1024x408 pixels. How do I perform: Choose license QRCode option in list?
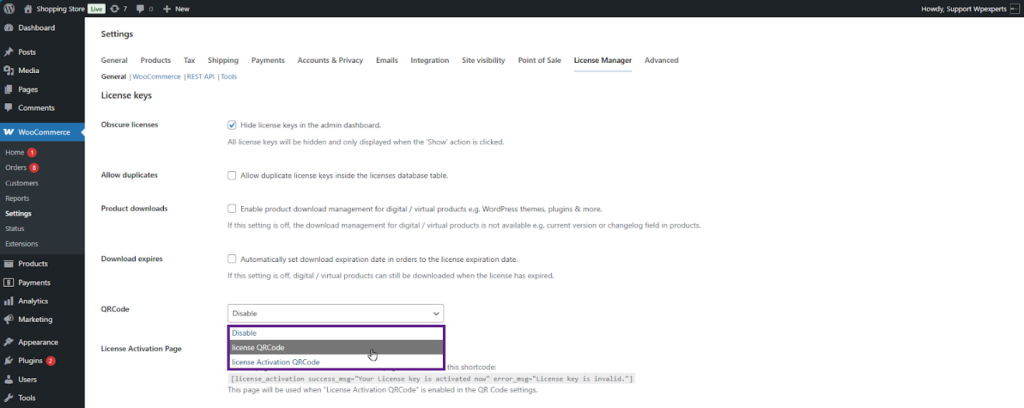(x=336, y=347)
